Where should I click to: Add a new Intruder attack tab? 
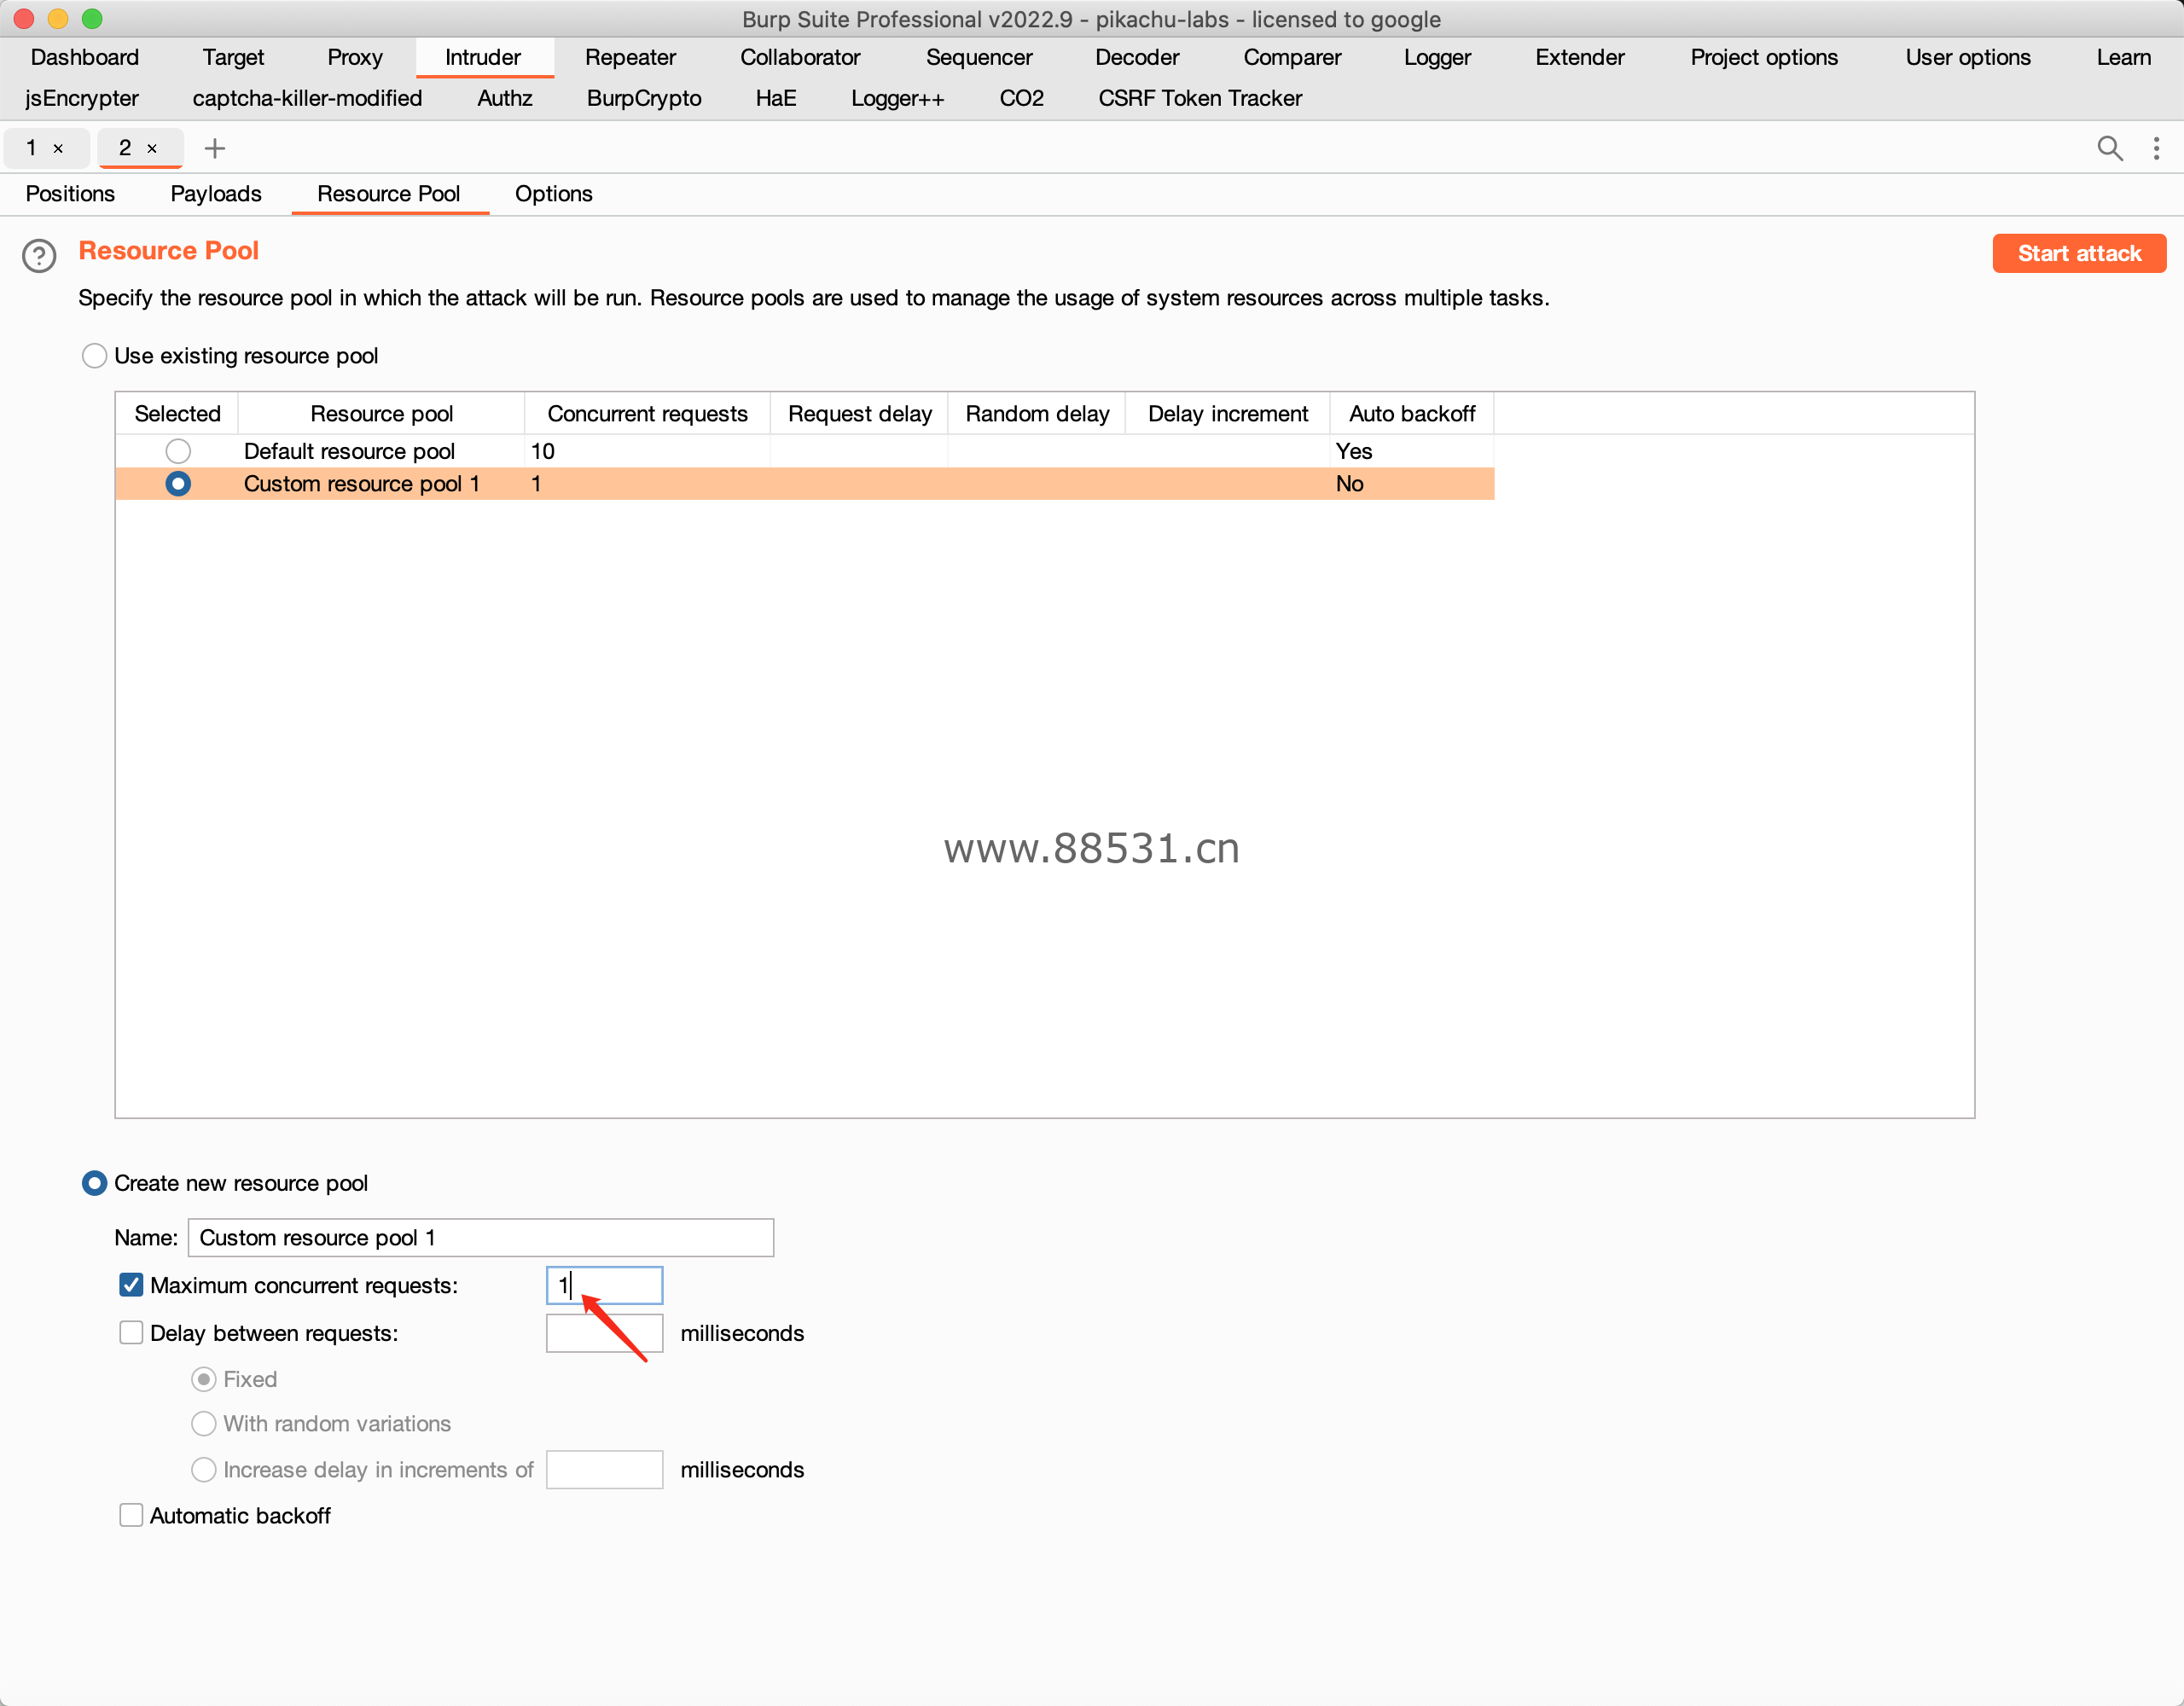(x=214, y=149)
